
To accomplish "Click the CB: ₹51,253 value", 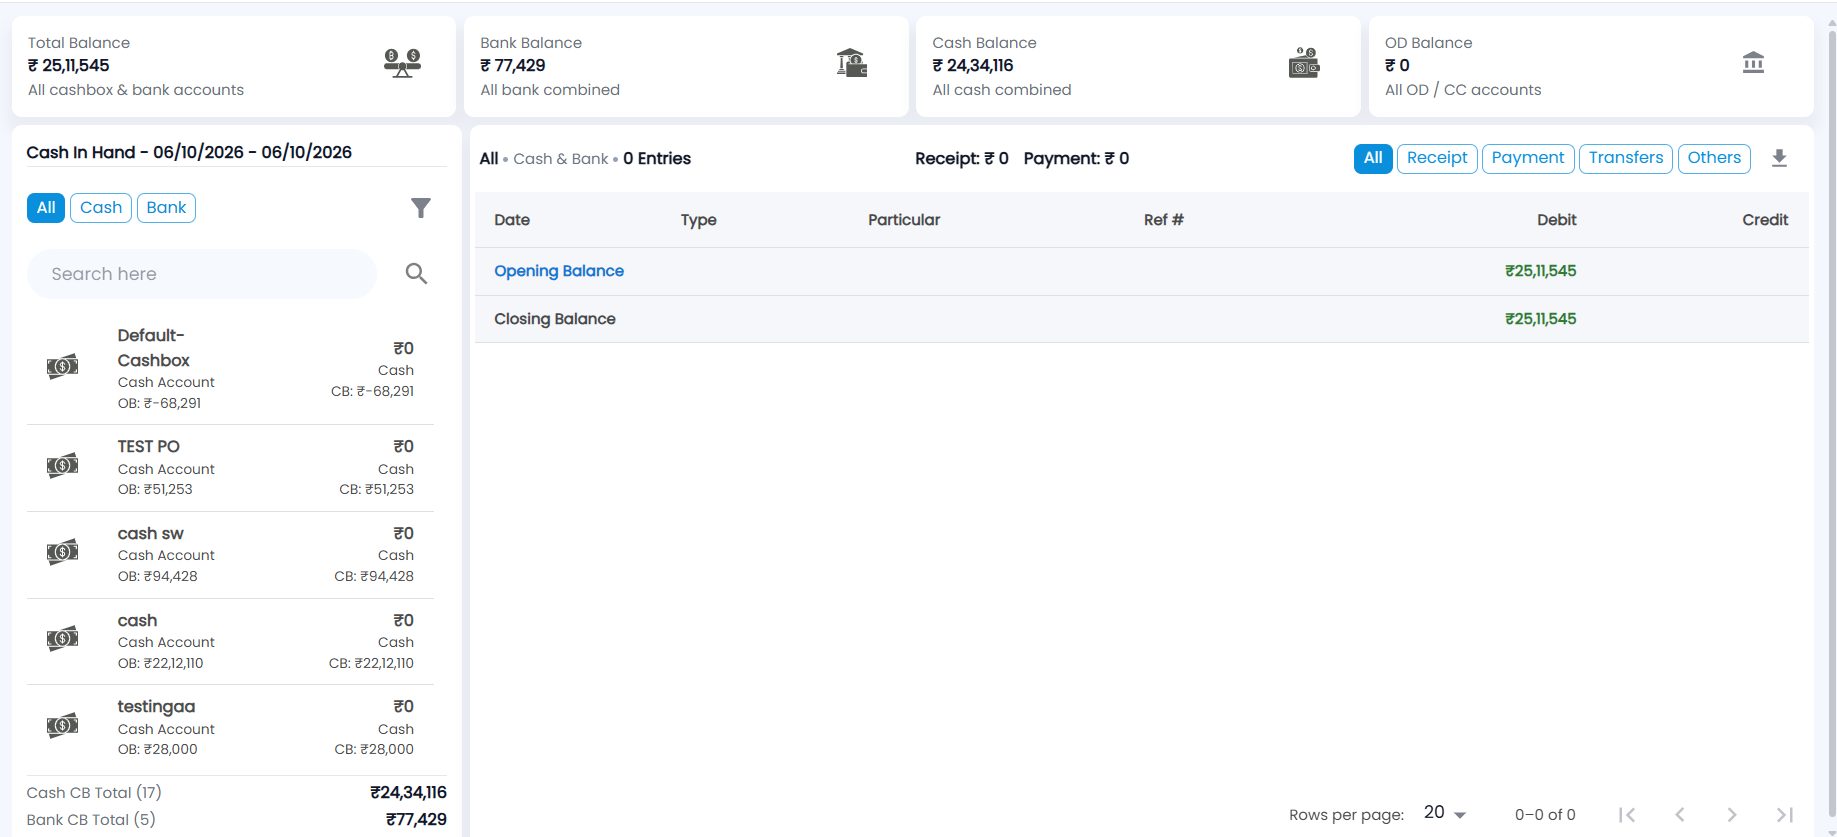I will pyautogui.click(x=376, y=489).
